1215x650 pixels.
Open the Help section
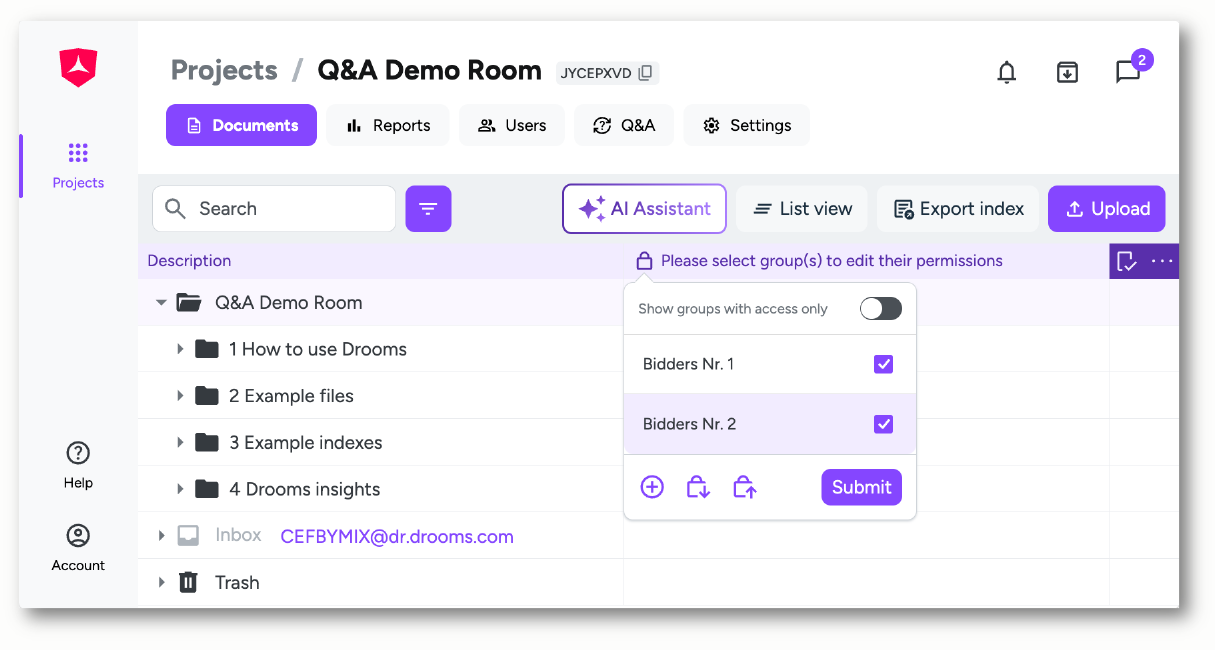click(78, 465)
